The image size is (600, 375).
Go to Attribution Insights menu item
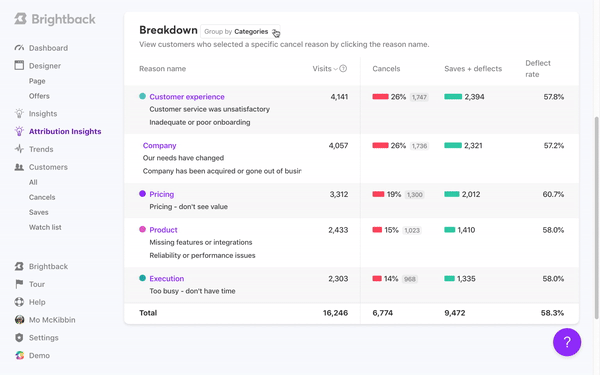point(65,131)
